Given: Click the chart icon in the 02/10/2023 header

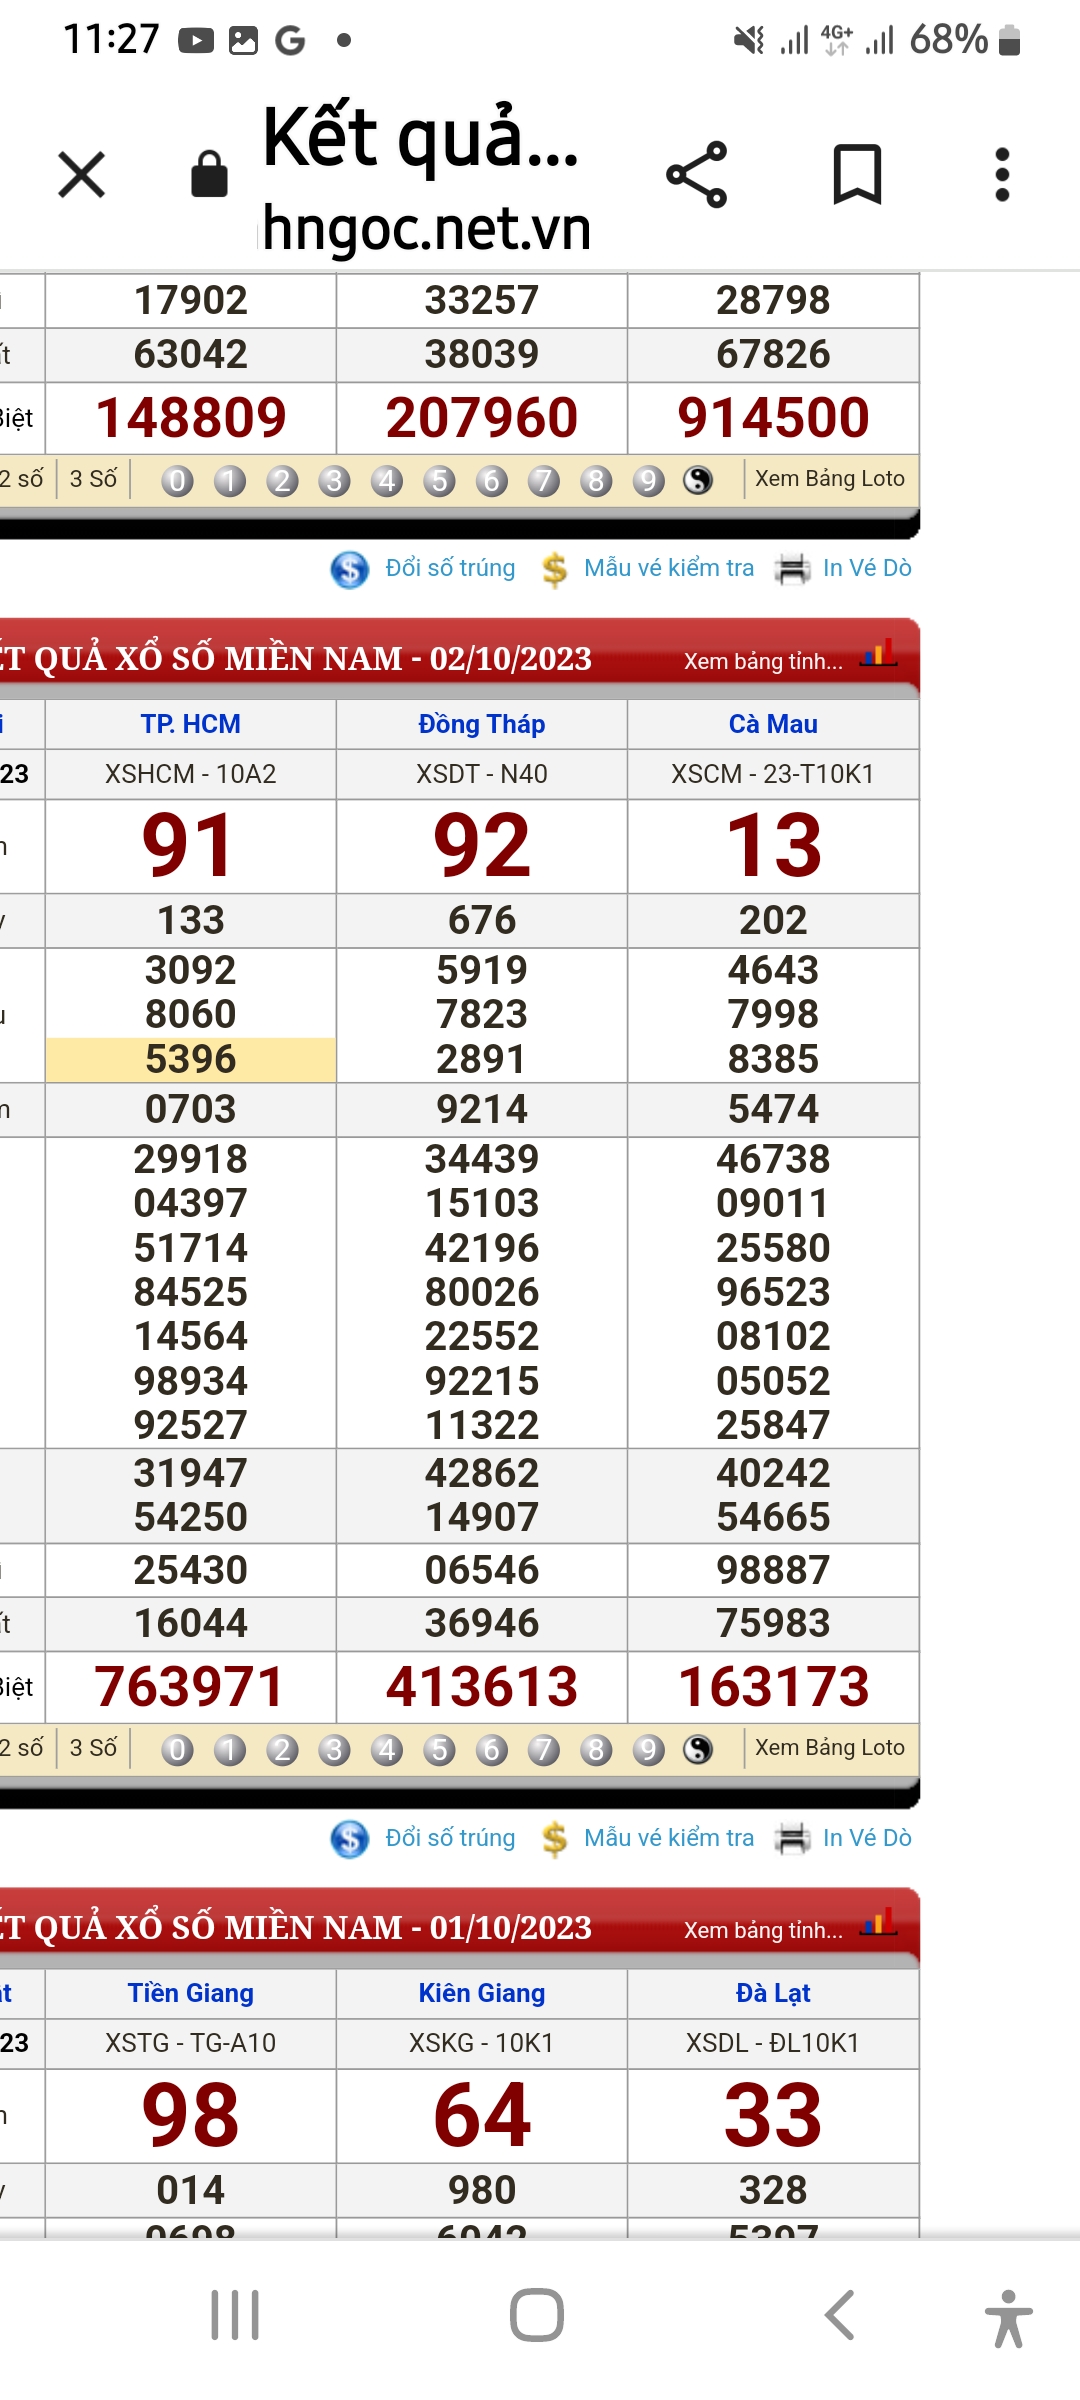Looking at the screenshot, I should 878,655.
